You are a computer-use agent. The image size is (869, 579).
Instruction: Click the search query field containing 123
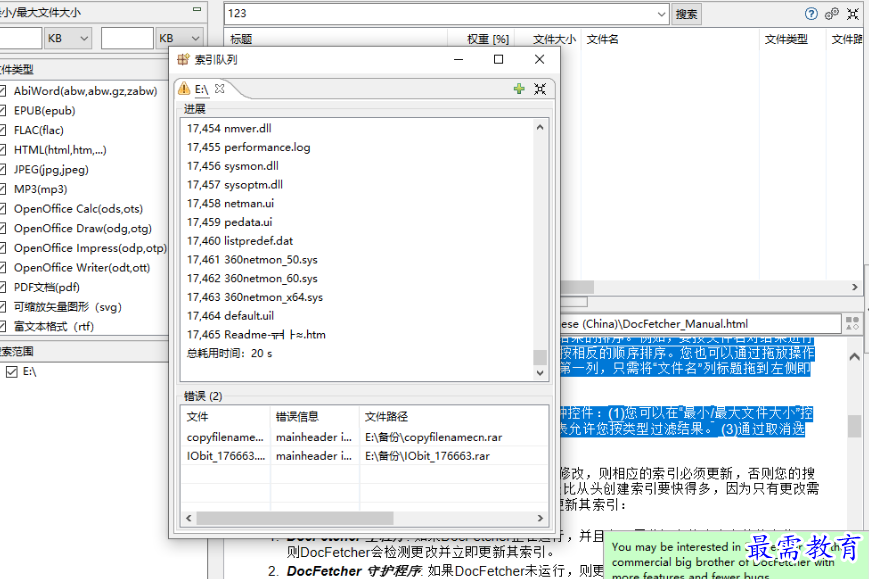point(439,14)
